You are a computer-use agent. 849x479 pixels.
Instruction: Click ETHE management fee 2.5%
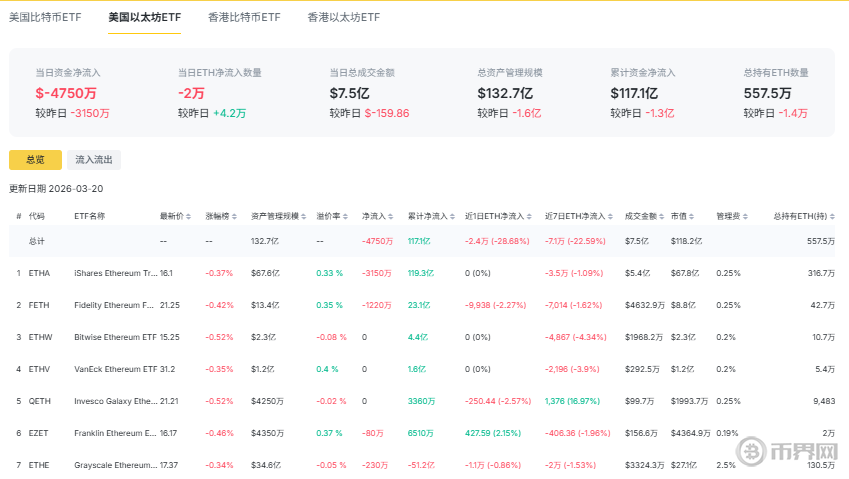[x=726, y=465]
